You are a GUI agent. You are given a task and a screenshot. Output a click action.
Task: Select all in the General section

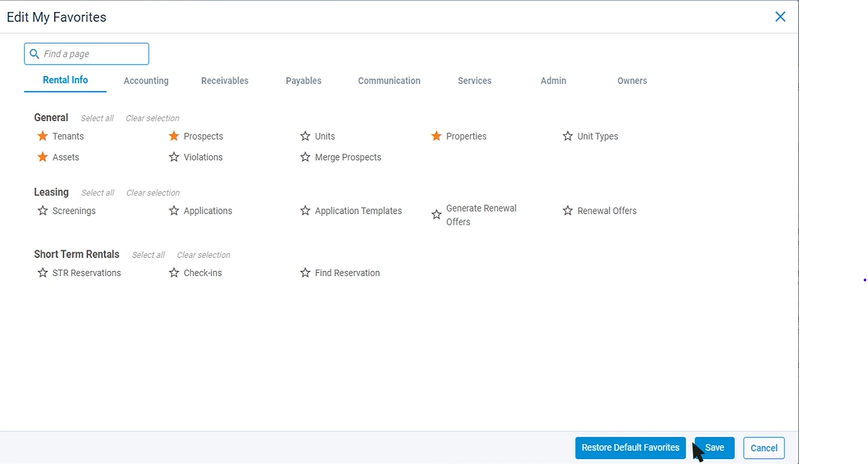pyautogui.click(x=97, y=118)
